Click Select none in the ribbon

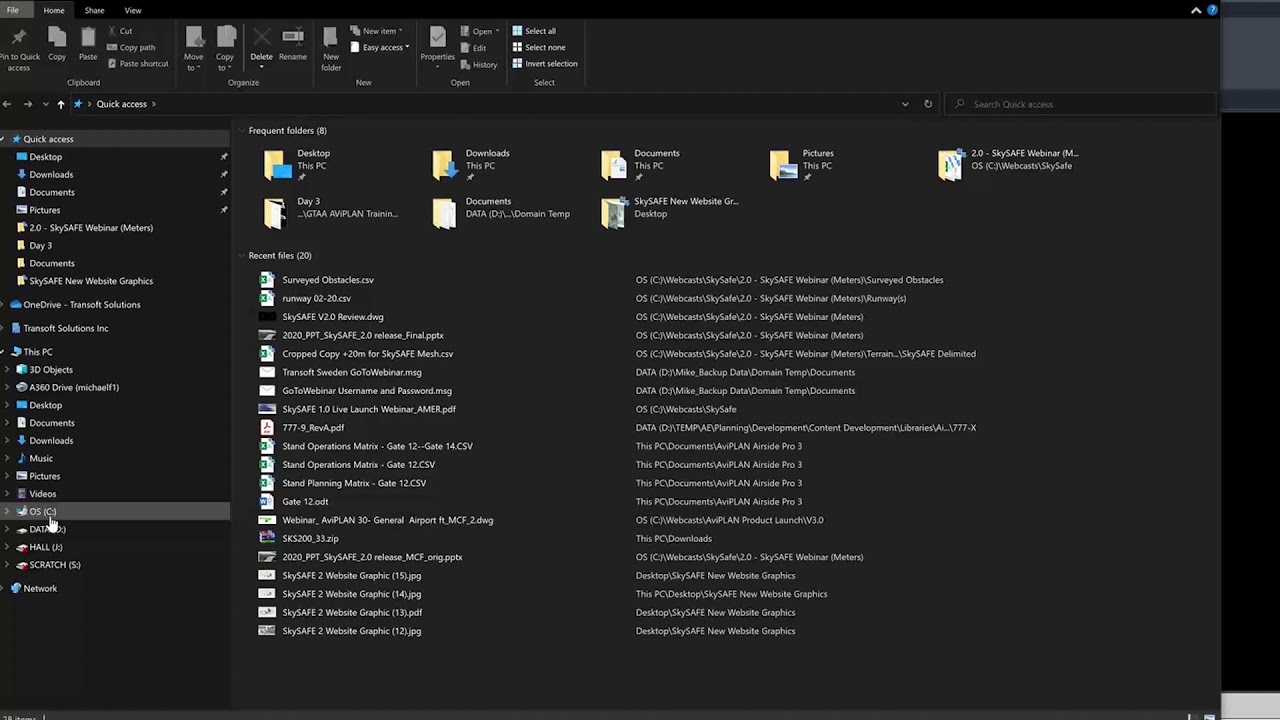tap(538, 47)
